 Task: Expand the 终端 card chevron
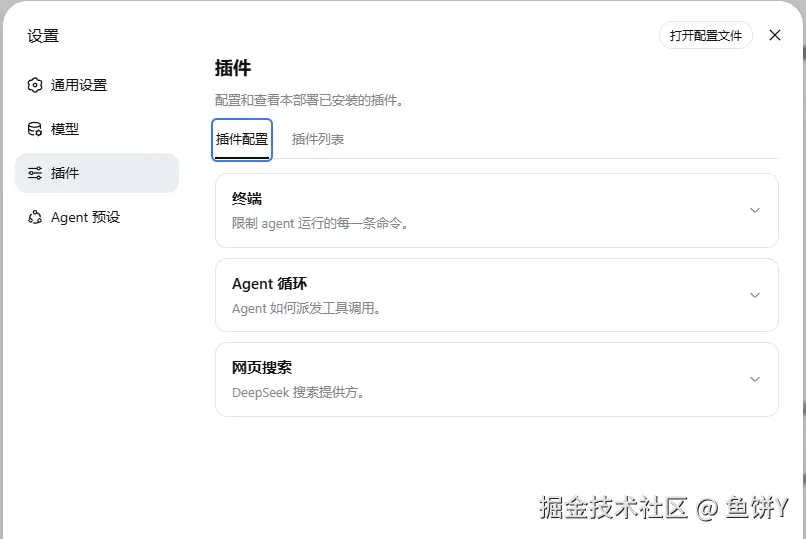pos(755,210)
